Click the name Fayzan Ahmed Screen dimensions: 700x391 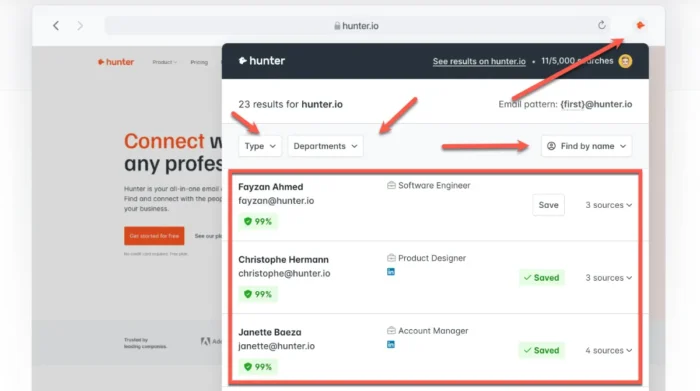pos(271,187)
